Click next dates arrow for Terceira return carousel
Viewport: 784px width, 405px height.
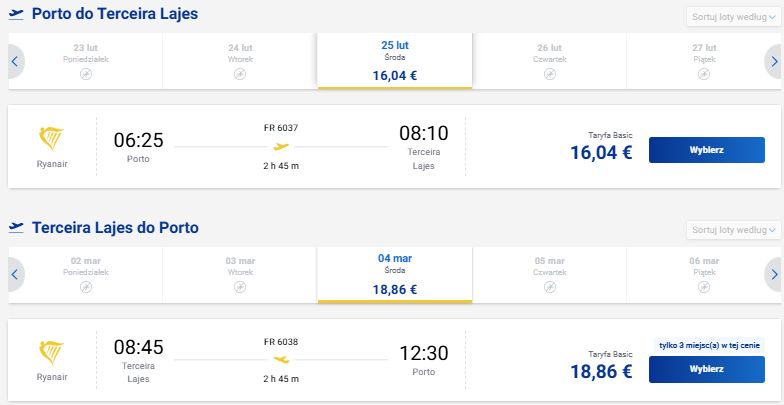774,274
